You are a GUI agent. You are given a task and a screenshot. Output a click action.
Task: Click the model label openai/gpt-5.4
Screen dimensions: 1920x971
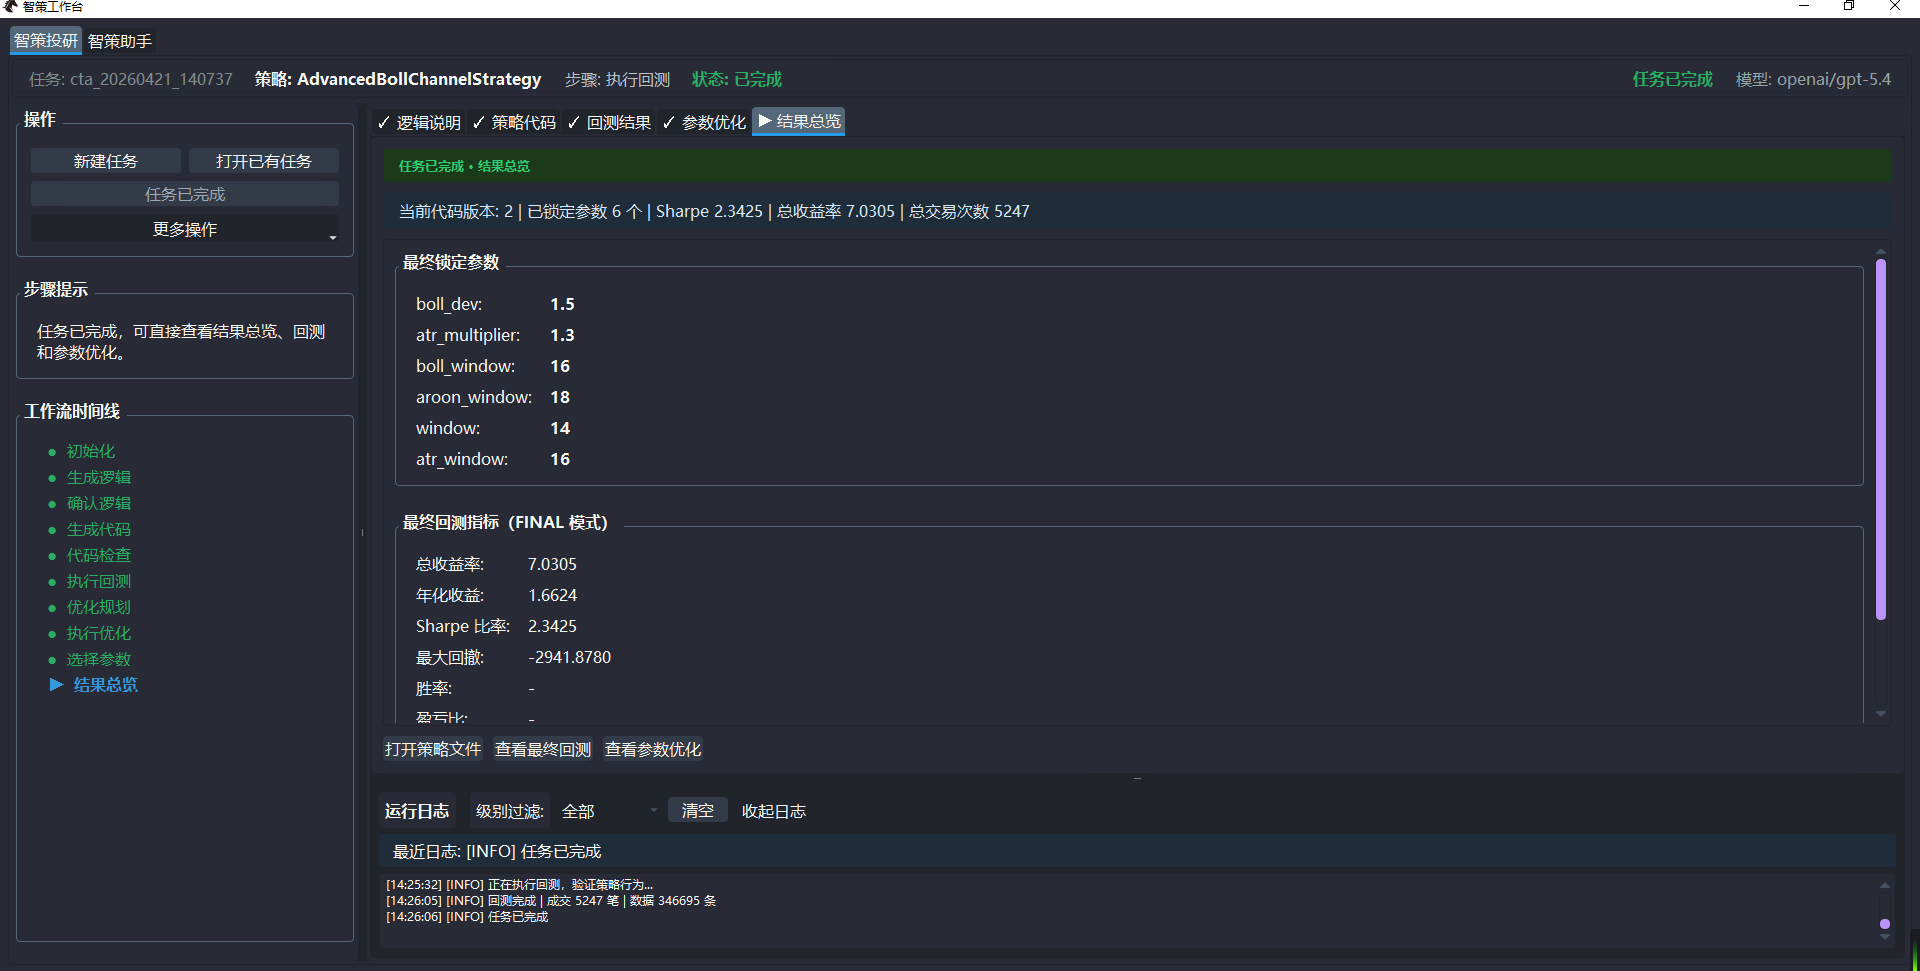coord(1834,79)
